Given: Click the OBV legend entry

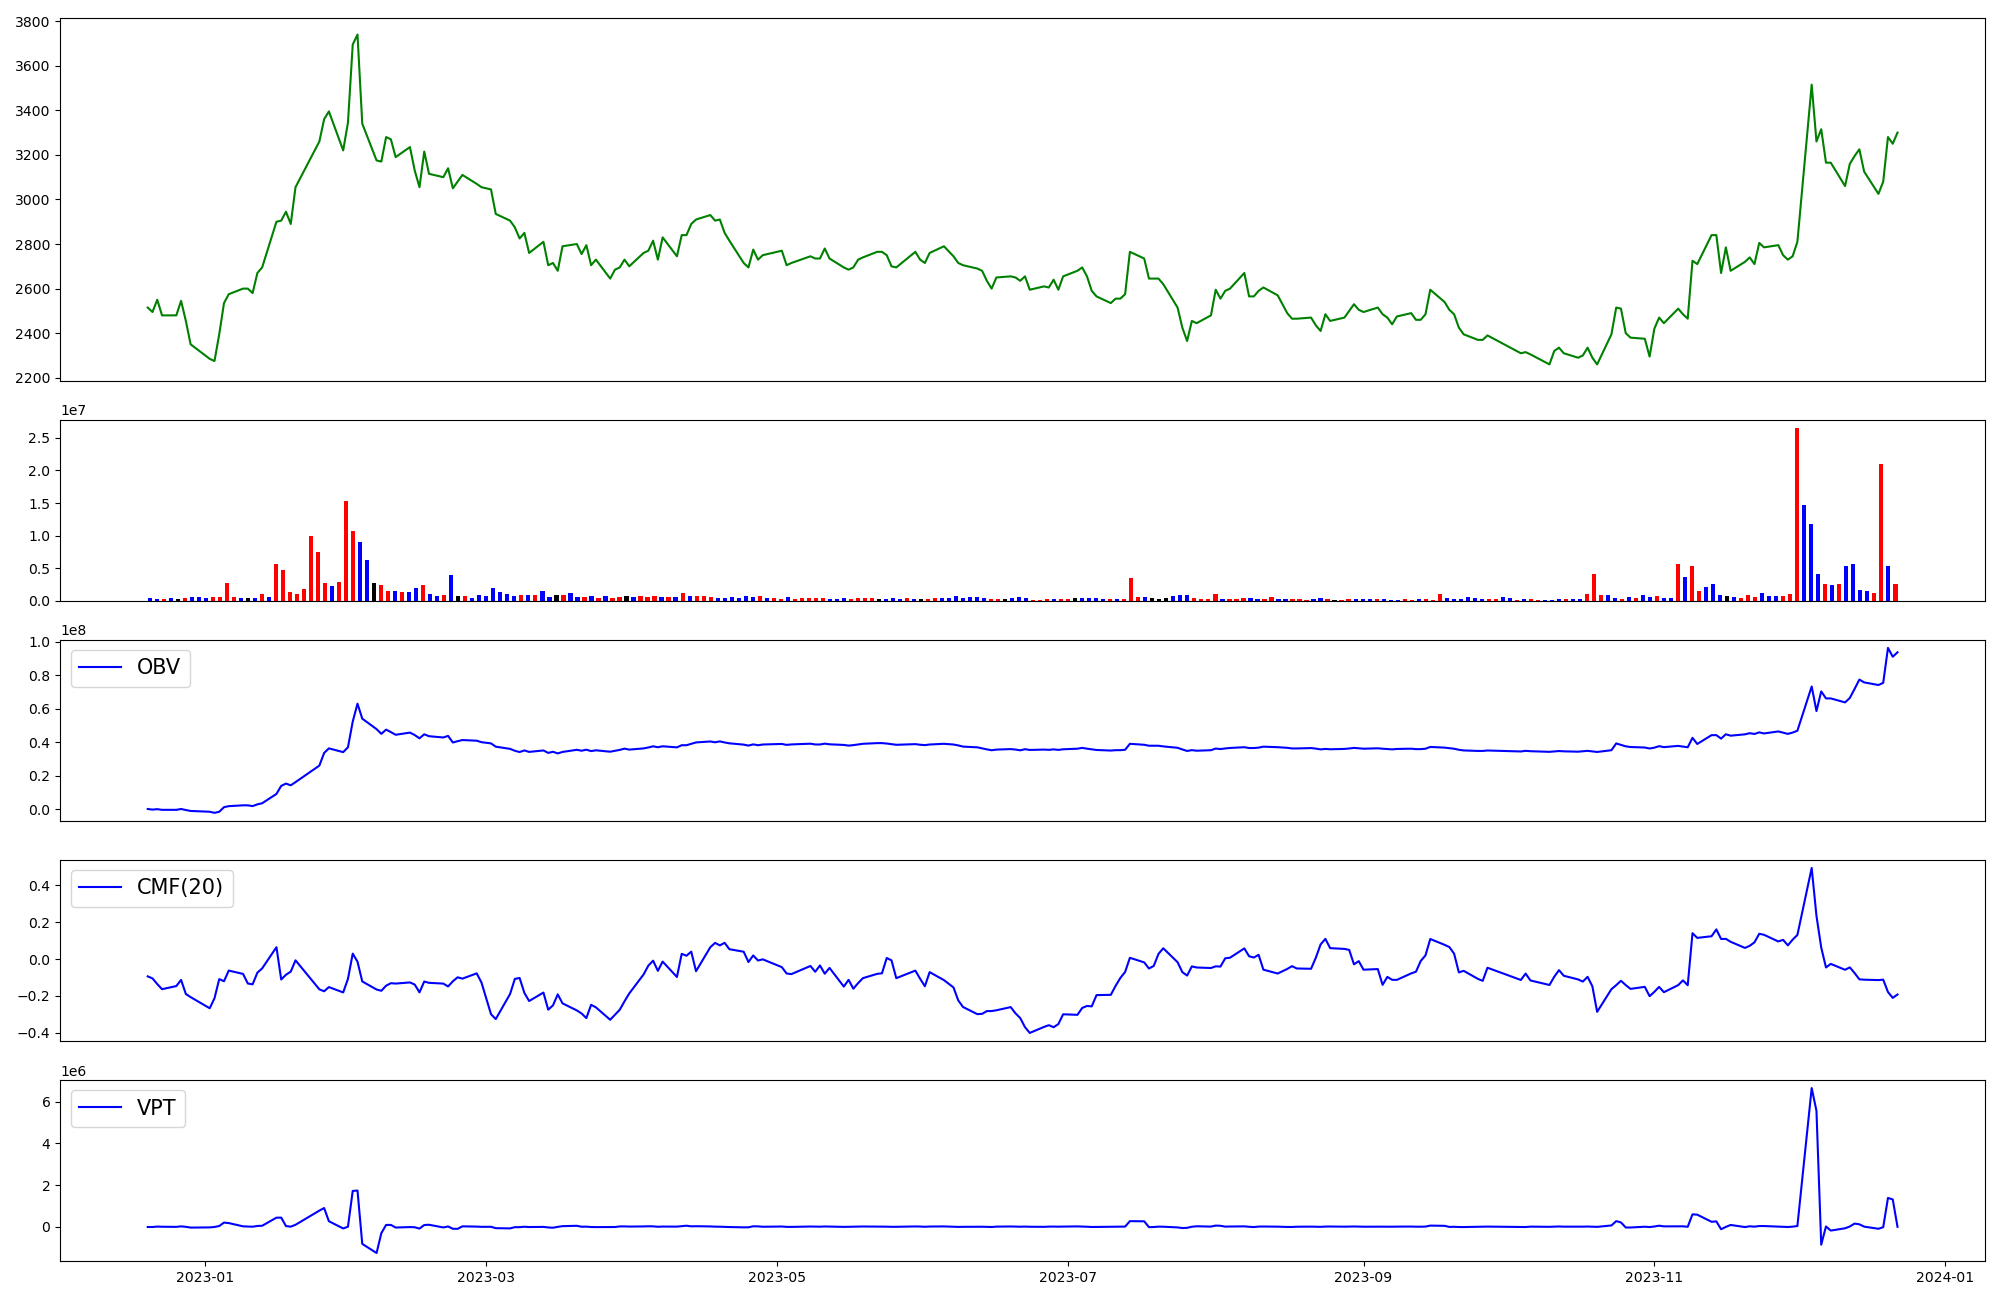Looking at the screenshot, I should click(x=157, y=668).
